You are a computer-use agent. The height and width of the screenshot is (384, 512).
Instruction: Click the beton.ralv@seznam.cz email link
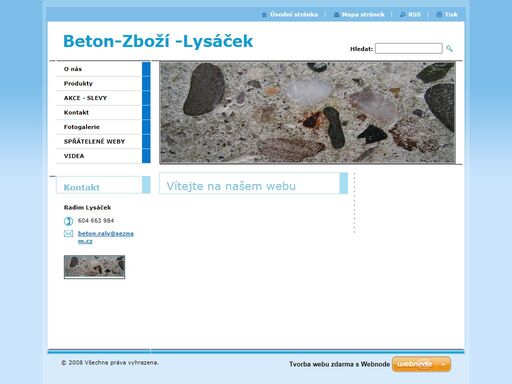pos(105,237)
